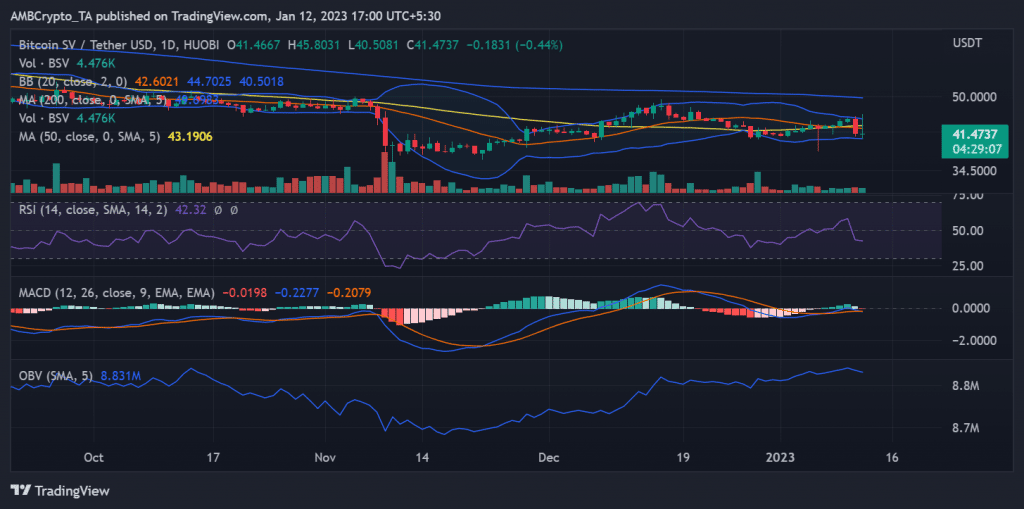
Task: Click the Bollinger basis value 42.6021
Action: tap(158, 82)
